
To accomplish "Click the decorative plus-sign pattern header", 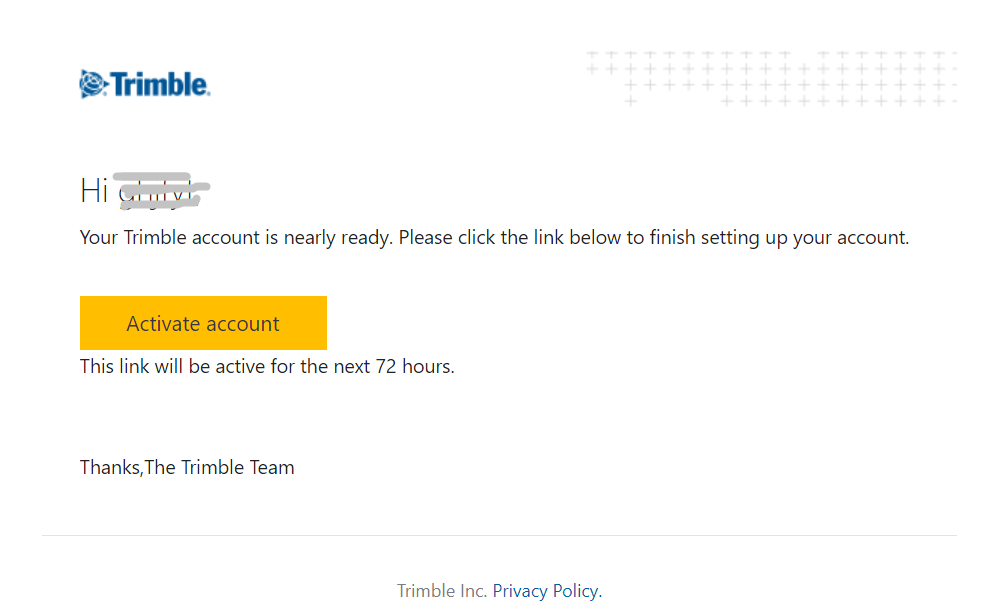I will click(x=771, y=78).
